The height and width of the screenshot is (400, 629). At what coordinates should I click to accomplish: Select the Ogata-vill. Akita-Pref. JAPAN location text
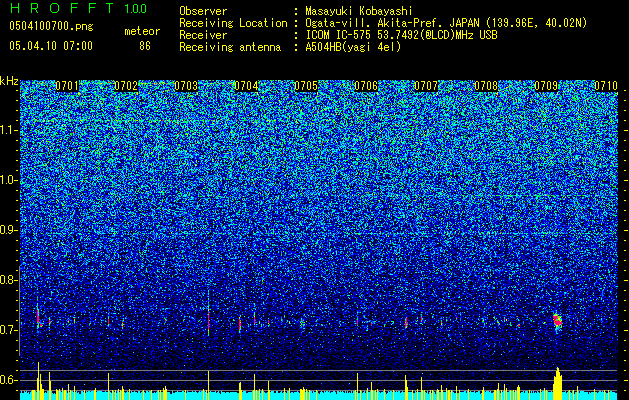click(446, 23)
